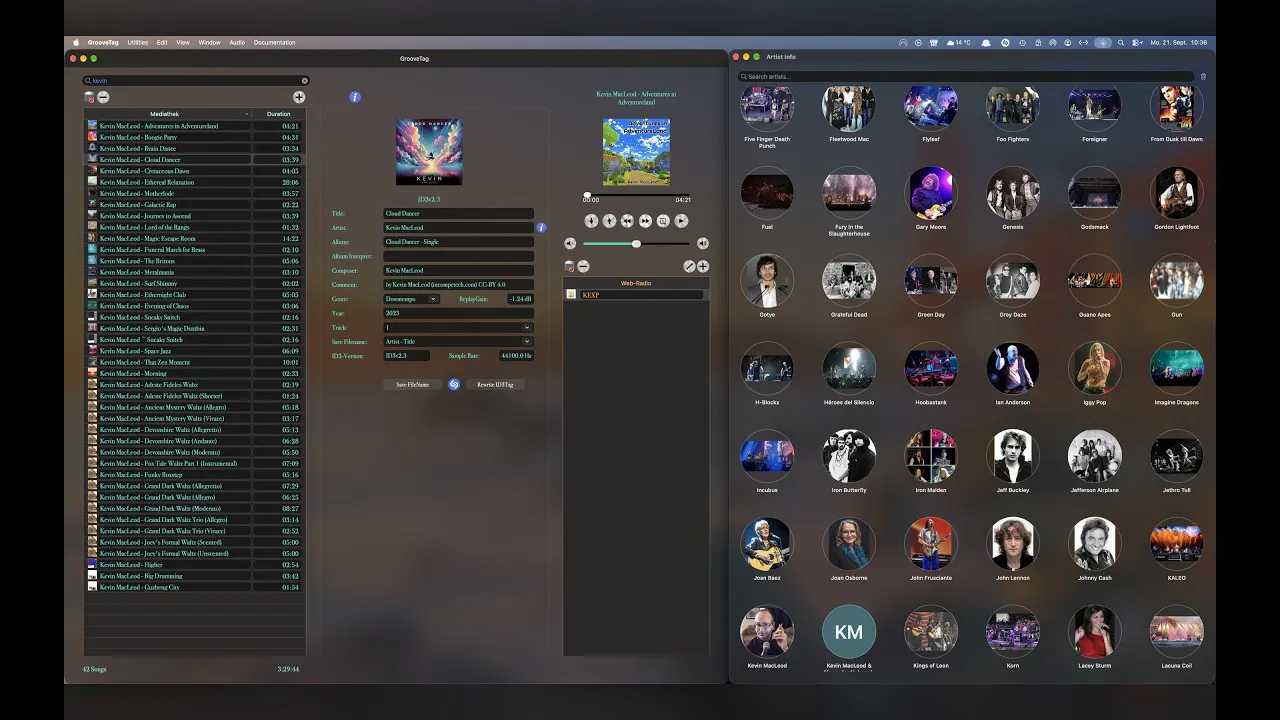The image size is (1280, 720).
Task: Open the View menu
Action: pyautogui.click(x=183, y=43)
